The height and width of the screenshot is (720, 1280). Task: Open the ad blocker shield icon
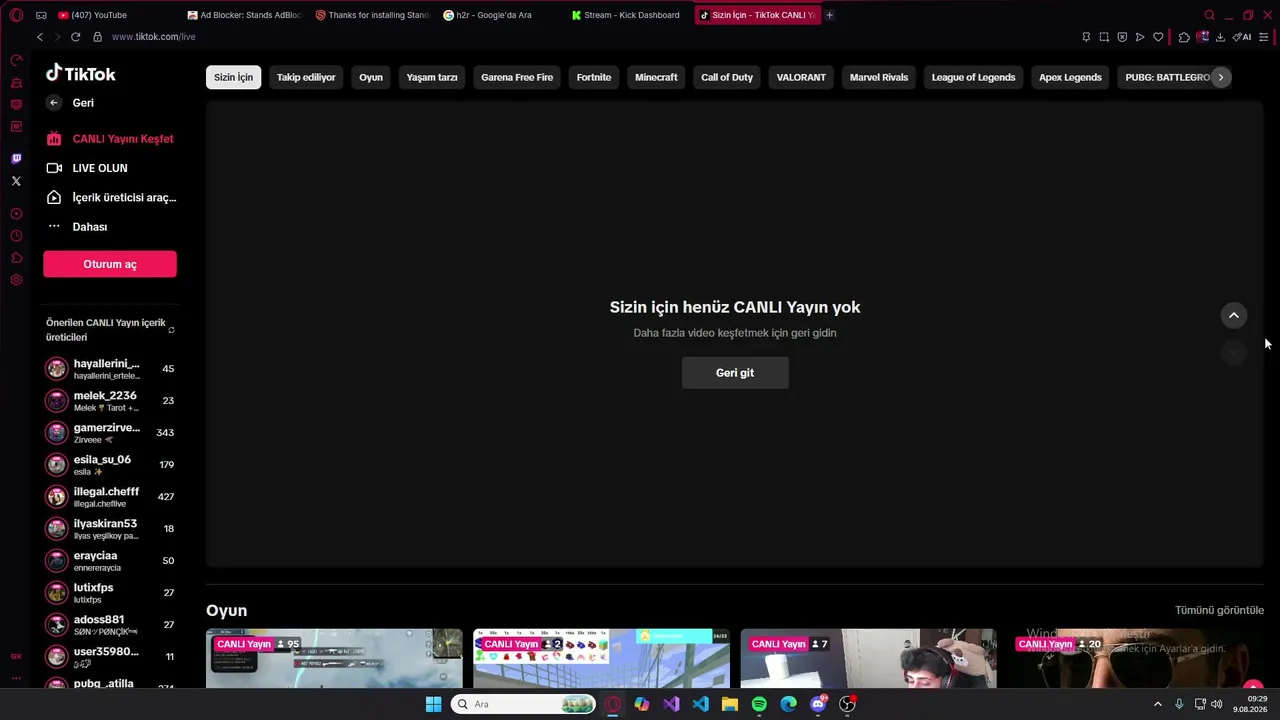[1122, 37]
